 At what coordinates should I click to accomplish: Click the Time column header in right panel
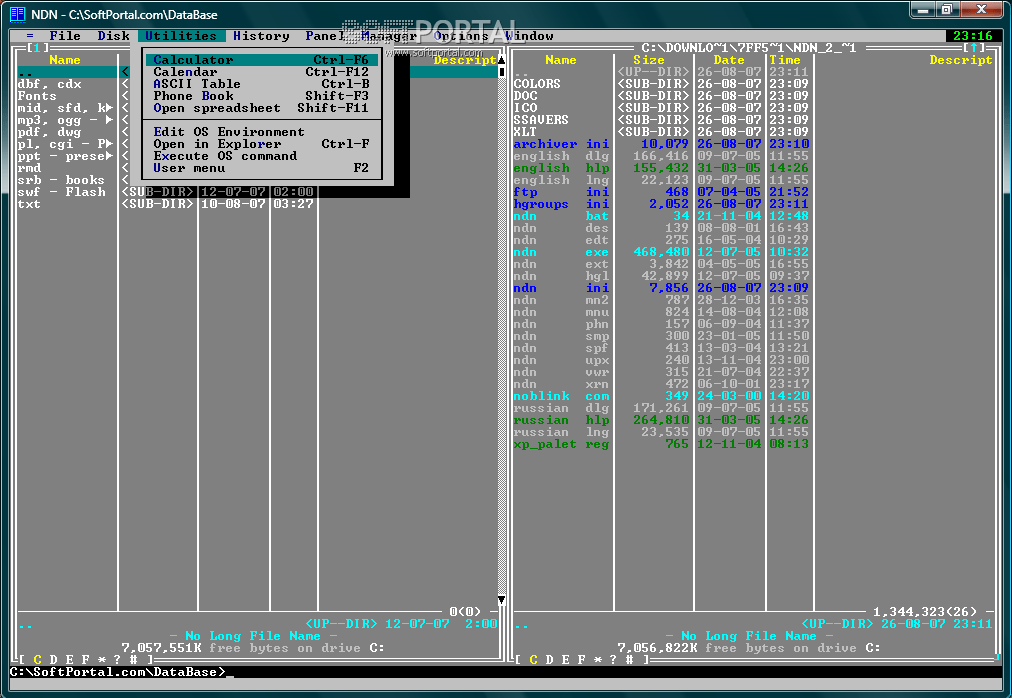785,60
